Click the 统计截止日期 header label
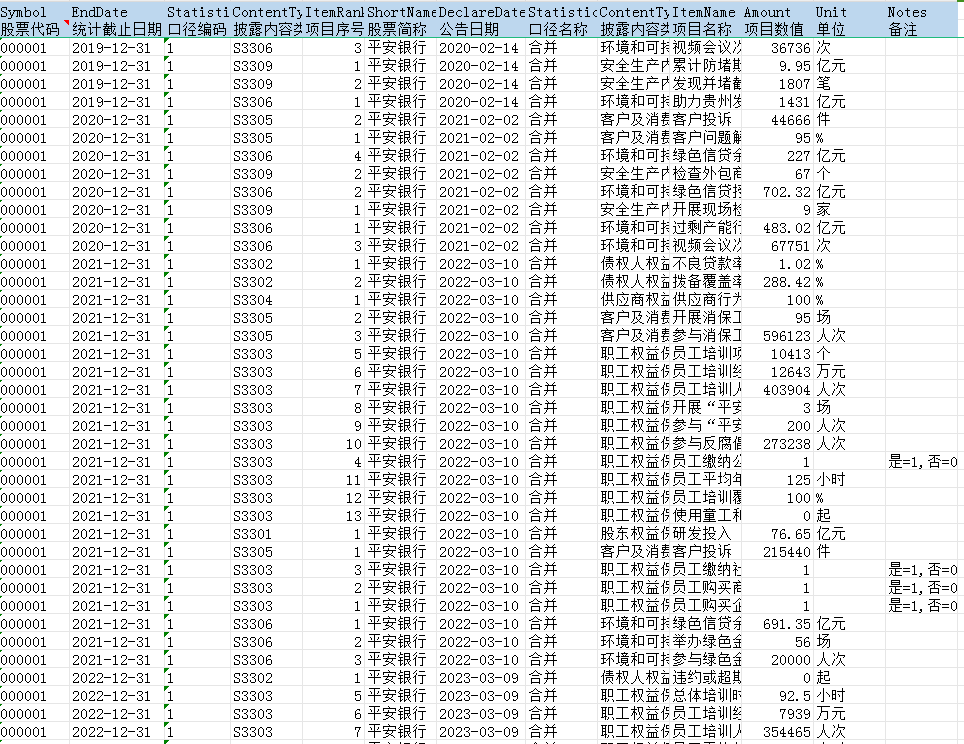 (x=117, y=29)
